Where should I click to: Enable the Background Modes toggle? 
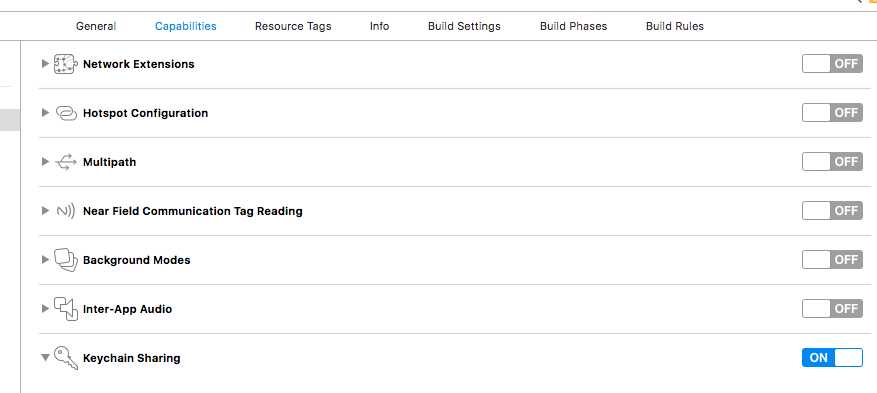pyautogui.click(x=832, y=259)
